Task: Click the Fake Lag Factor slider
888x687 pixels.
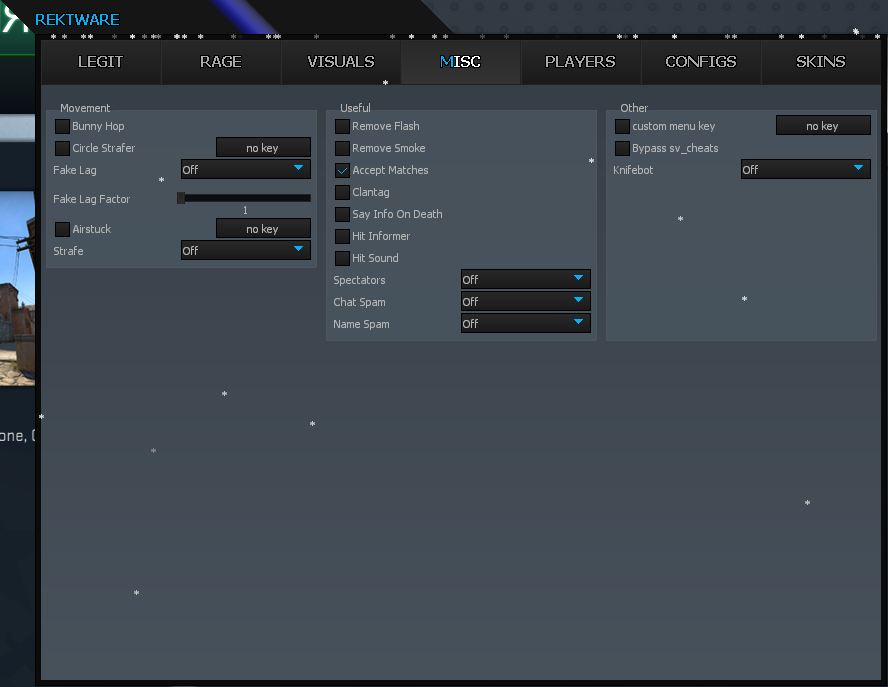Action: (x=244, y=198)
